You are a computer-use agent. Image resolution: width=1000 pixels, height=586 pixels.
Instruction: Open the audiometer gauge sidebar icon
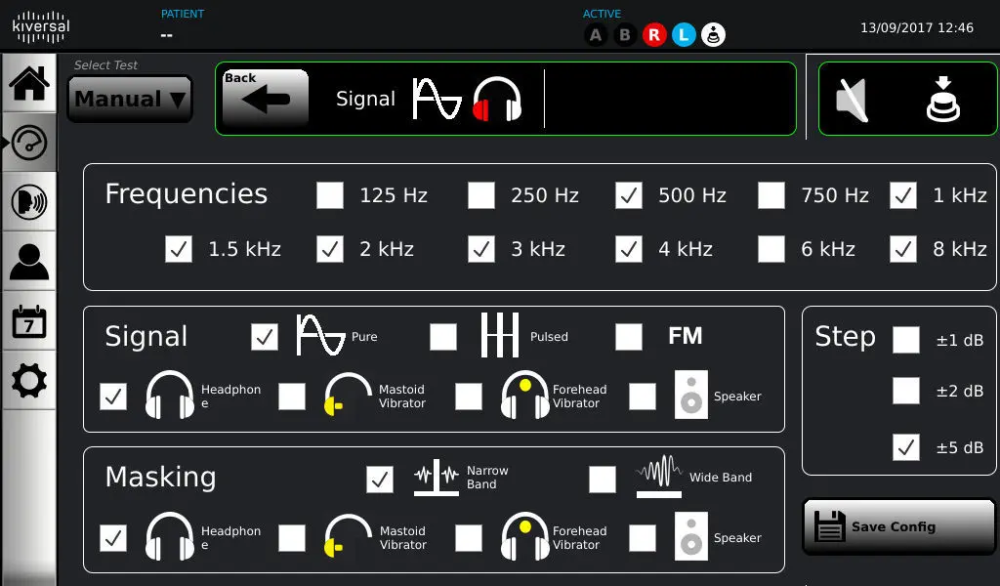point(29,143)
